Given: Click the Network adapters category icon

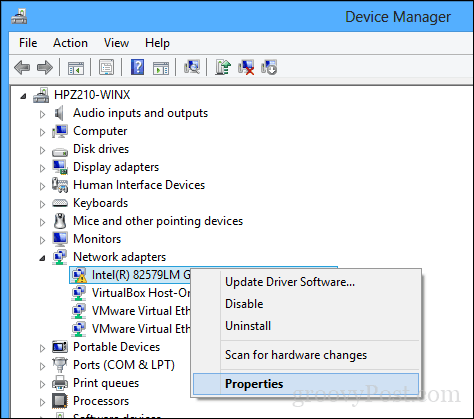Looking at the screenshot, I should pyautogui.click(x=60, y=257).
